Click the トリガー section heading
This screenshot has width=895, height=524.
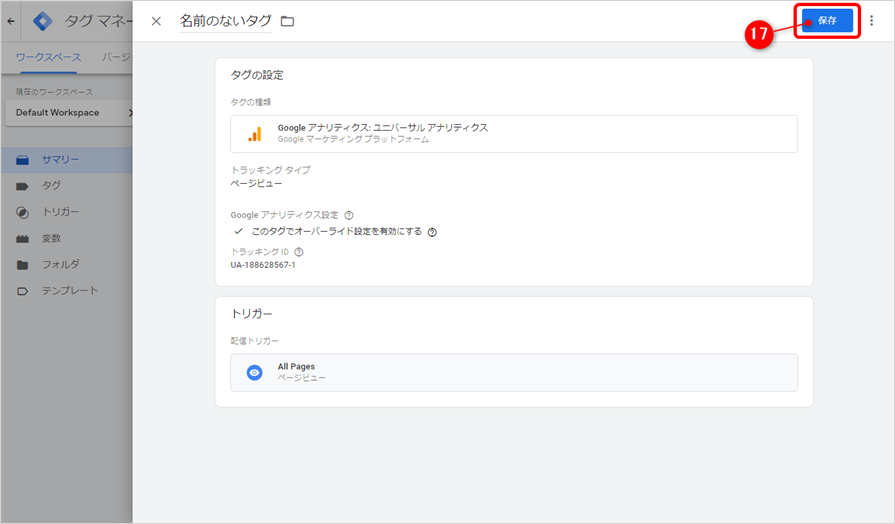pos(252,313)
